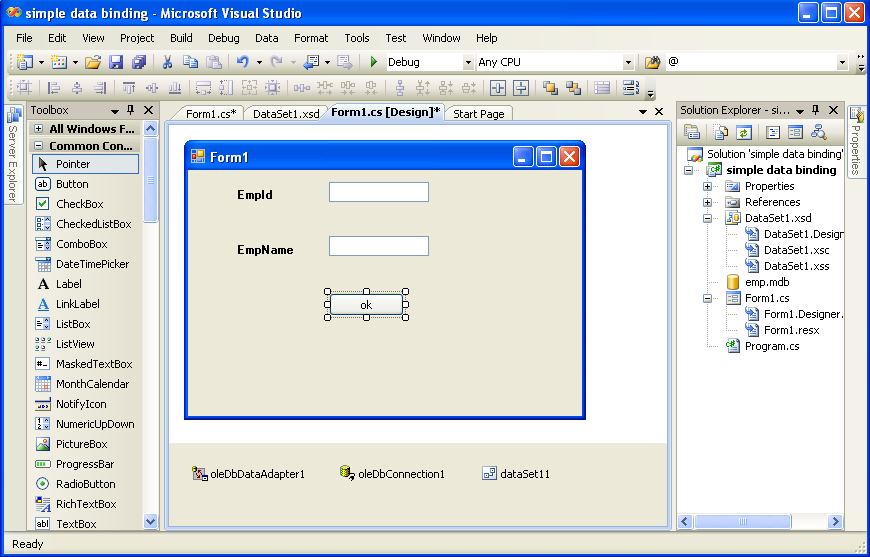The image size is (870, 557).
Task: Open the Server Explorer side tab
Action: (13, 156)
